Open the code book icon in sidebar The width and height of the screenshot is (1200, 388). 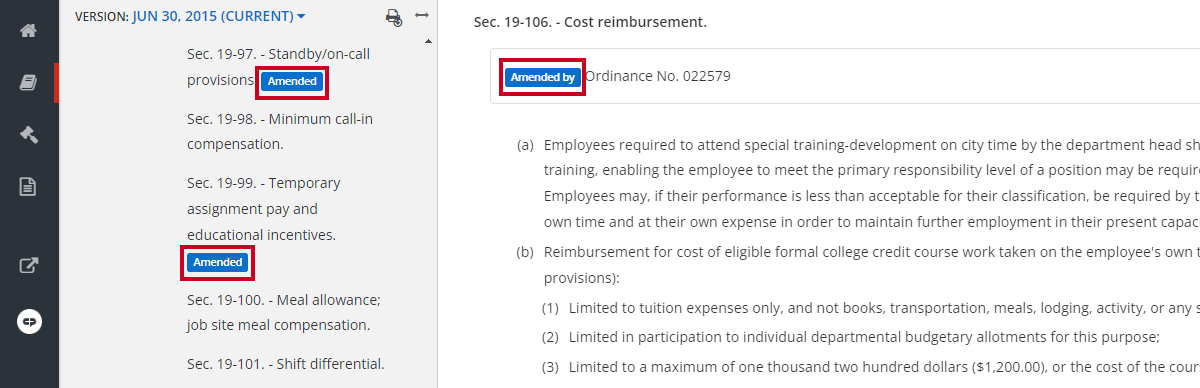[28, 83]
